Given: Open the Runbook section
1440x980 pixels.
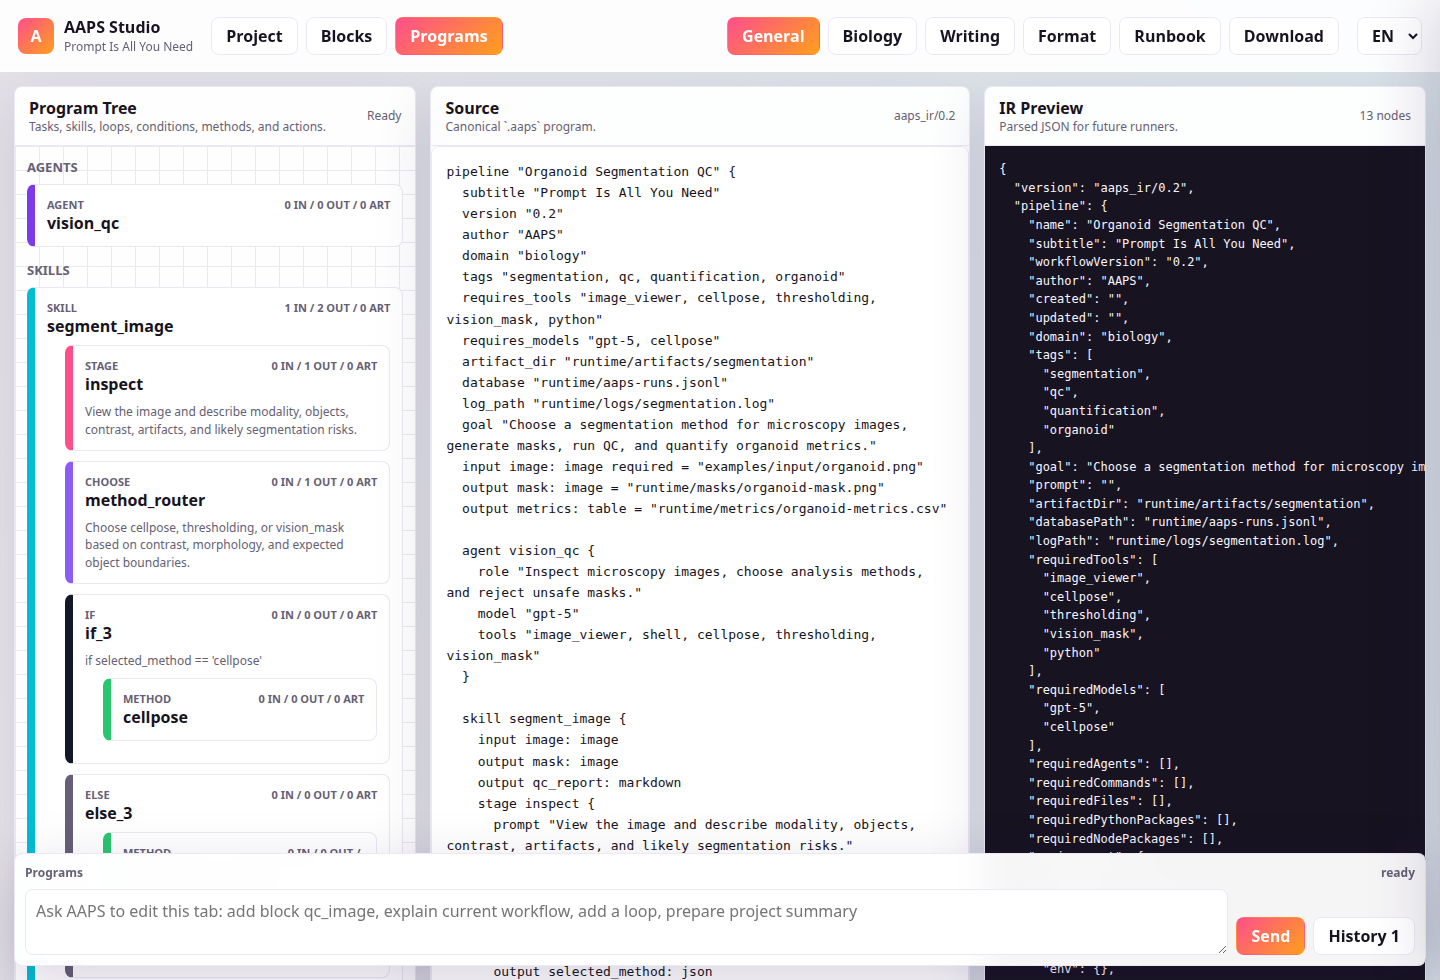Looking at the screenshot, I should coord(1170,36).
